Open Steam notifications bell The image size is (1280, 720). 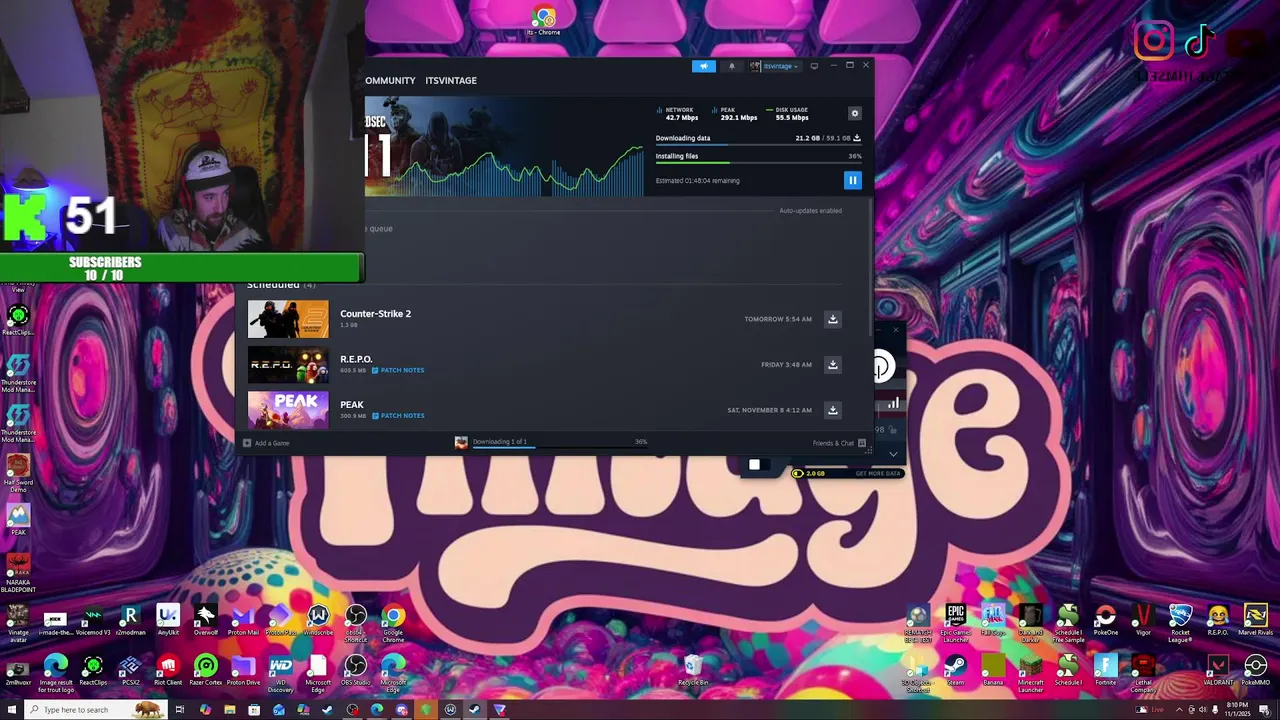(731, 66)
